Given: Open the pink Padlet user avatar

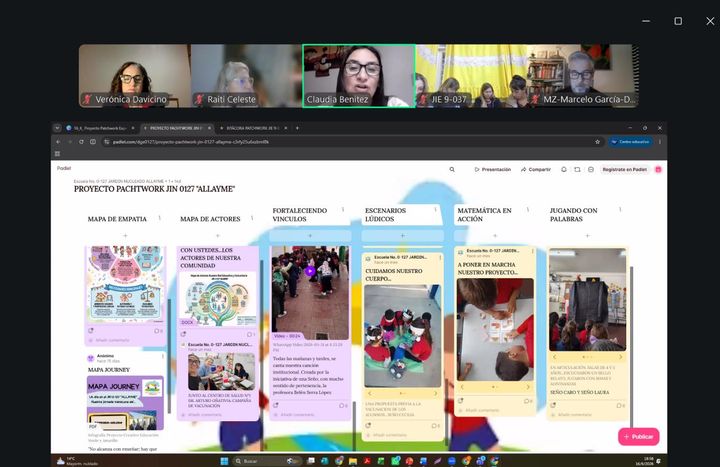Looking at the screenshot, I should (x=658, y=169).
